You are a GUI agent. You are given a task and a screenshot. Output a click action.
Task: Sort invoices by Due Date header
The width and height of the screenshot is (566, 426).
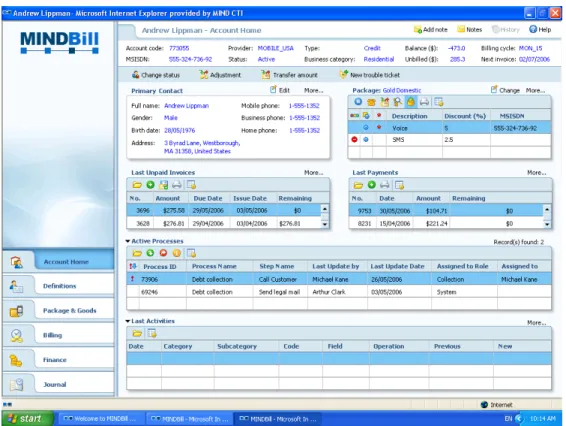[208, 198]
